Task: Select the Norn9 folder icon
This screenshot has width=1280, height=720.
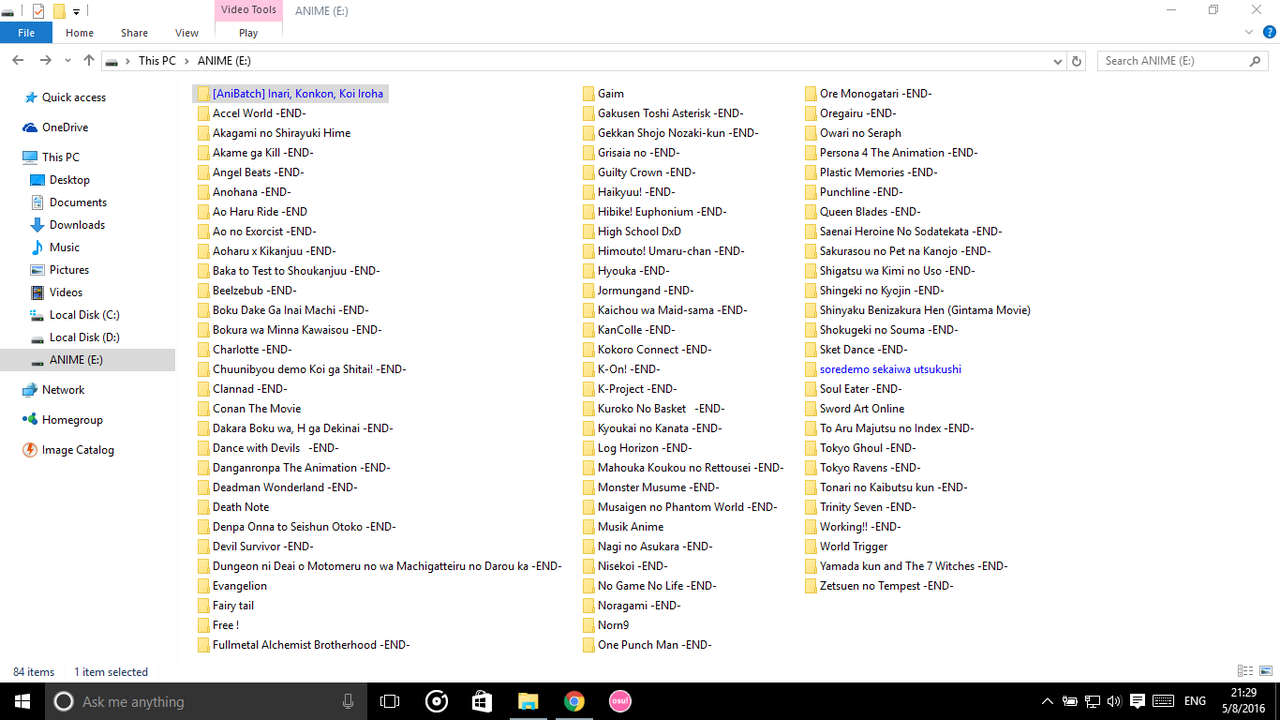Action: click(589, 626)
